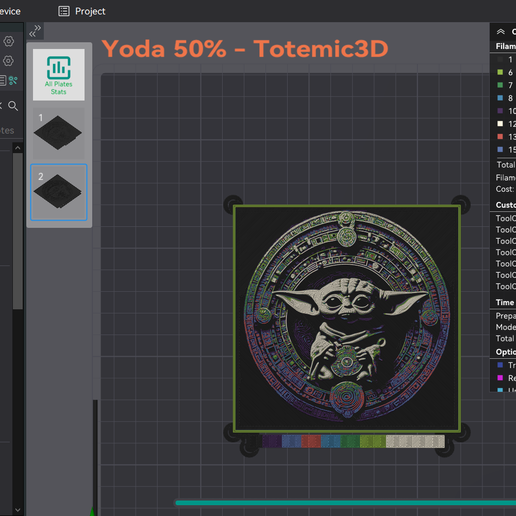Click the 'Cost:' label in legend
Screen dimensions: 516x516
point(505,189)
